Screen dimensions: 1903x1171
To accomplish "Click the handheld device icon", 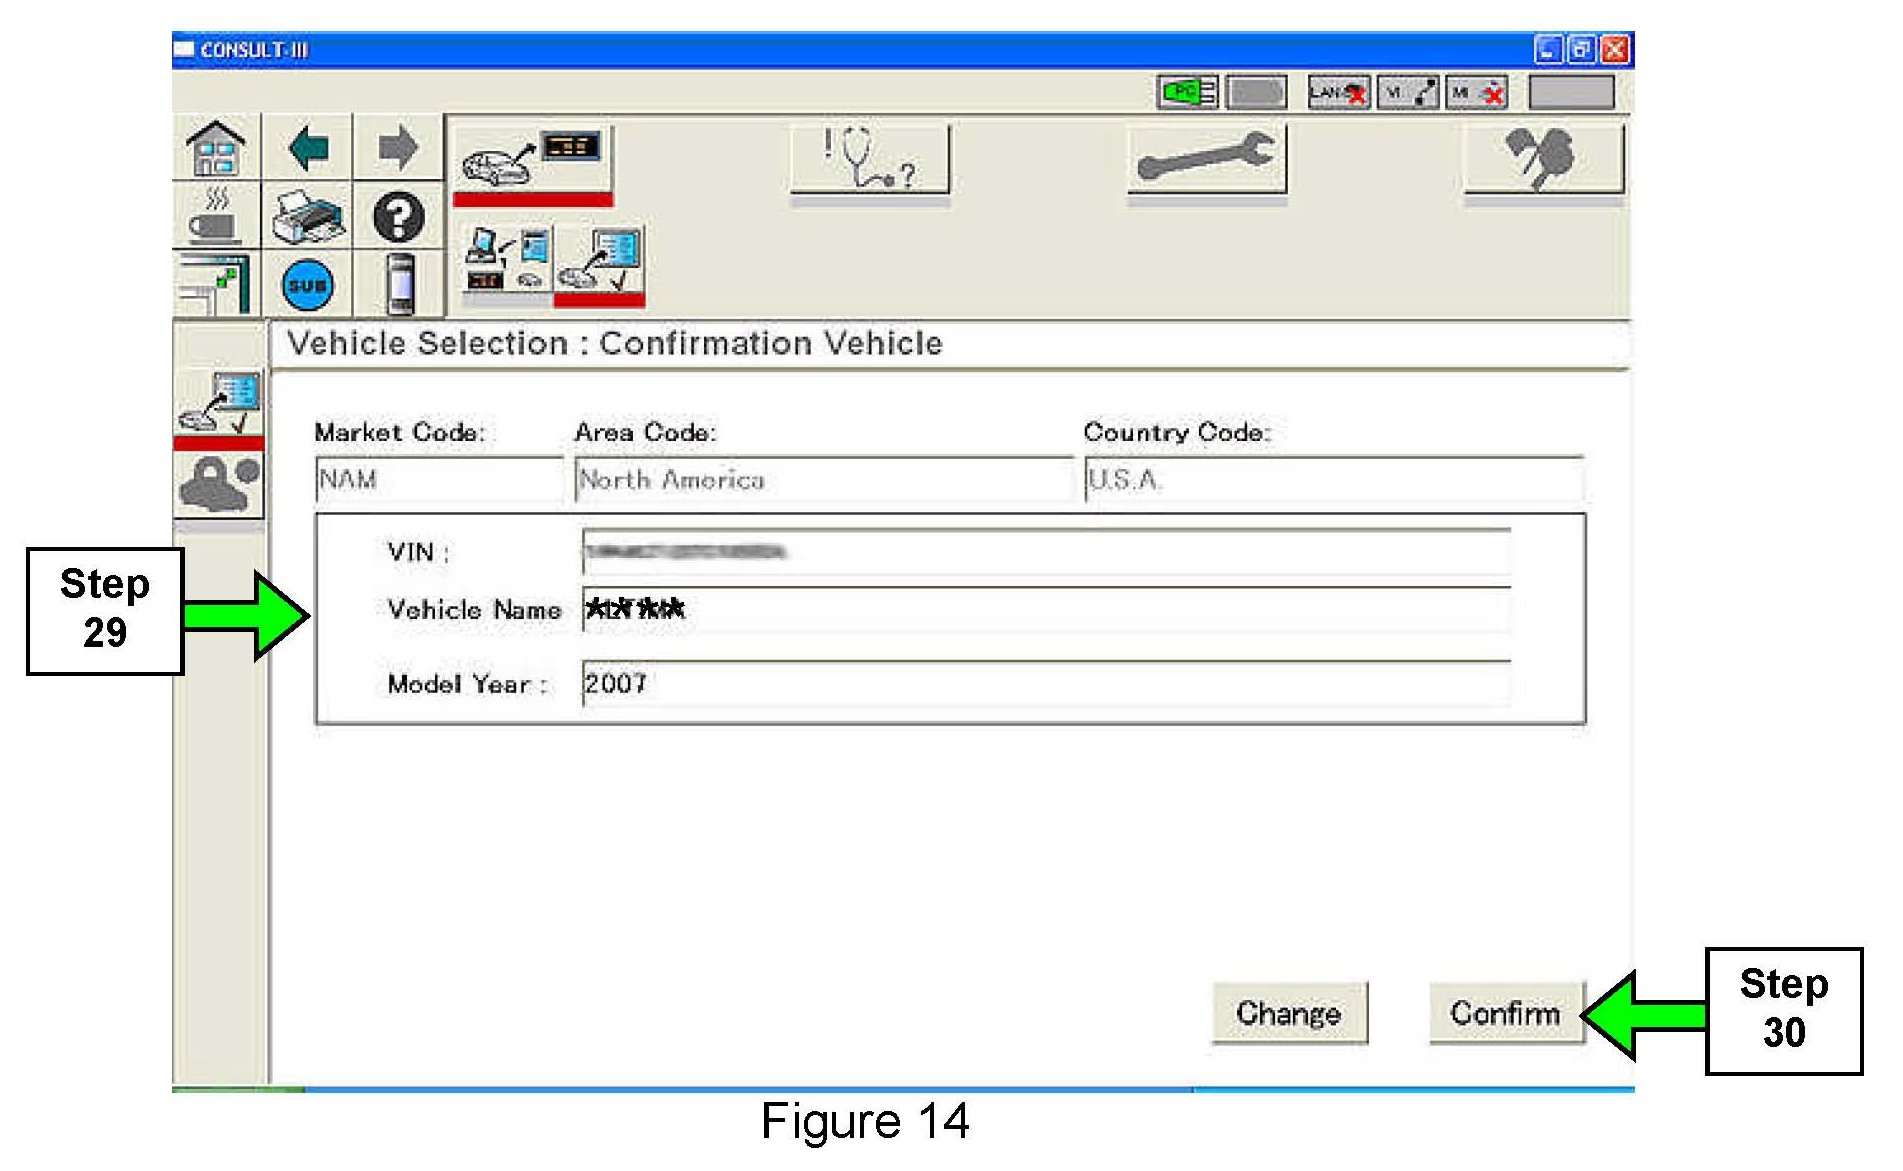I will [399, 285].
